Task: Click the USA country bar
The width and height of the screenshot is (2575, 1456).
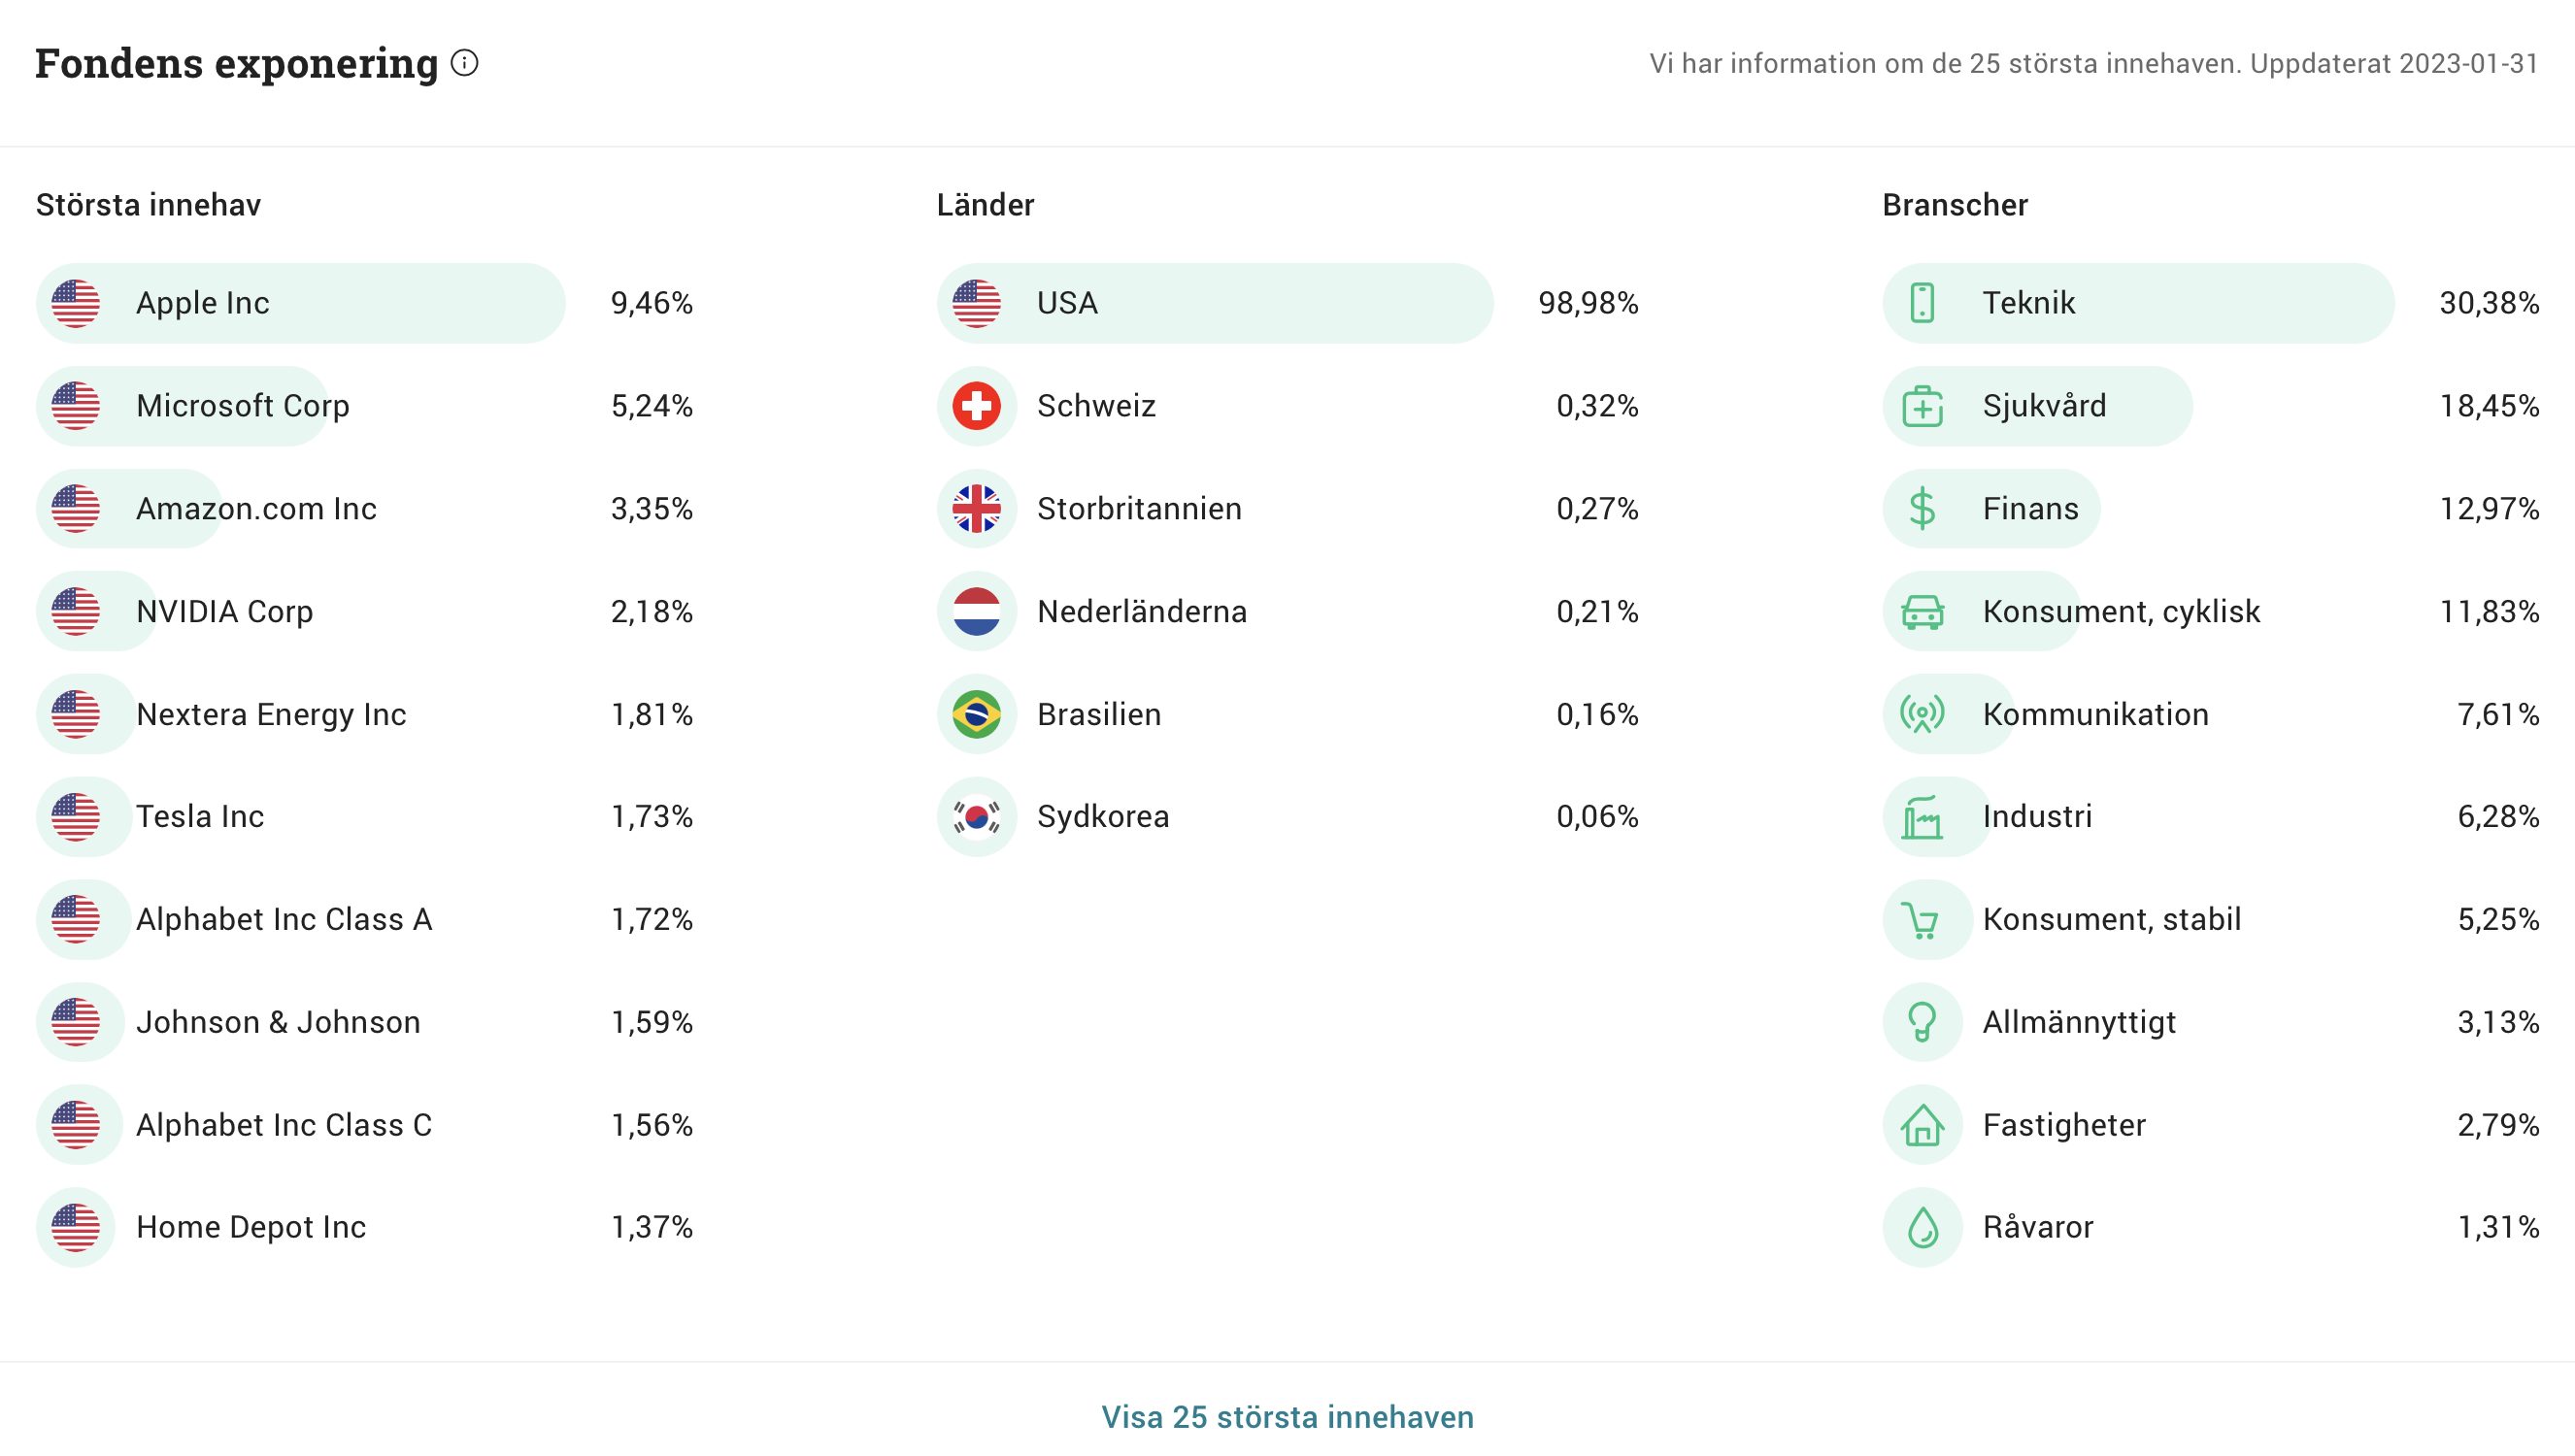Action: tap(1214, 303)
